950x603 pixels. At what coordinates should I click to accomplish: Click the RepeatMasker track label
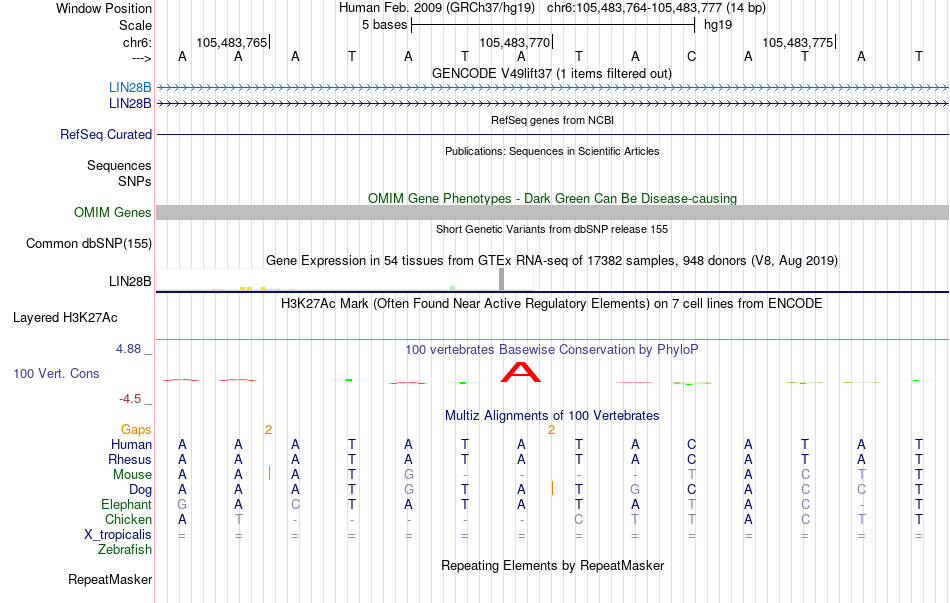click(110, 580)
